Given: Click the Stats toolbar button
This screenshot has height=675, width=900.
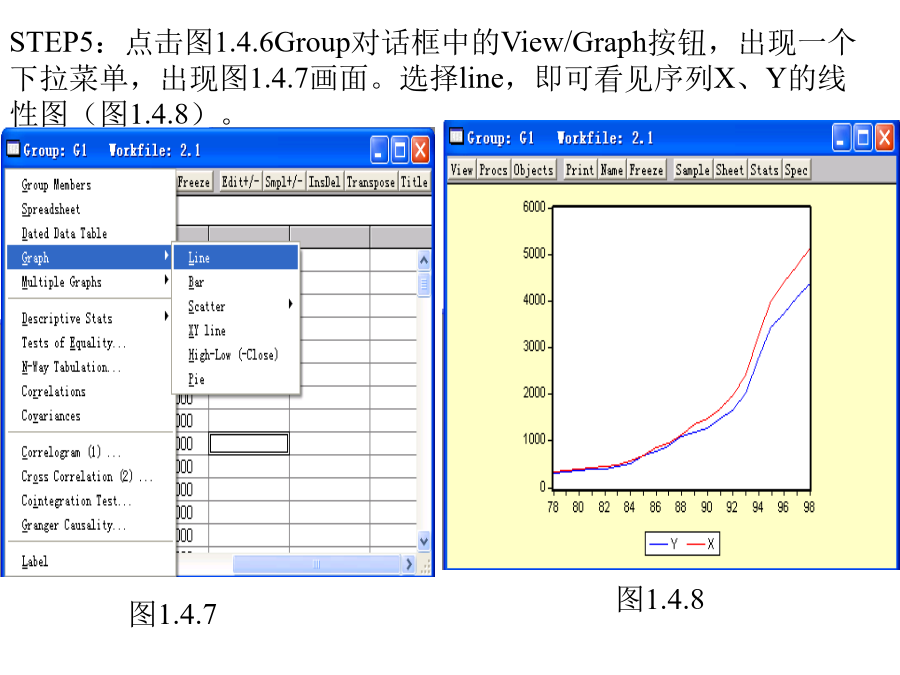Looking at the screenshot, I should pos(764,170).
